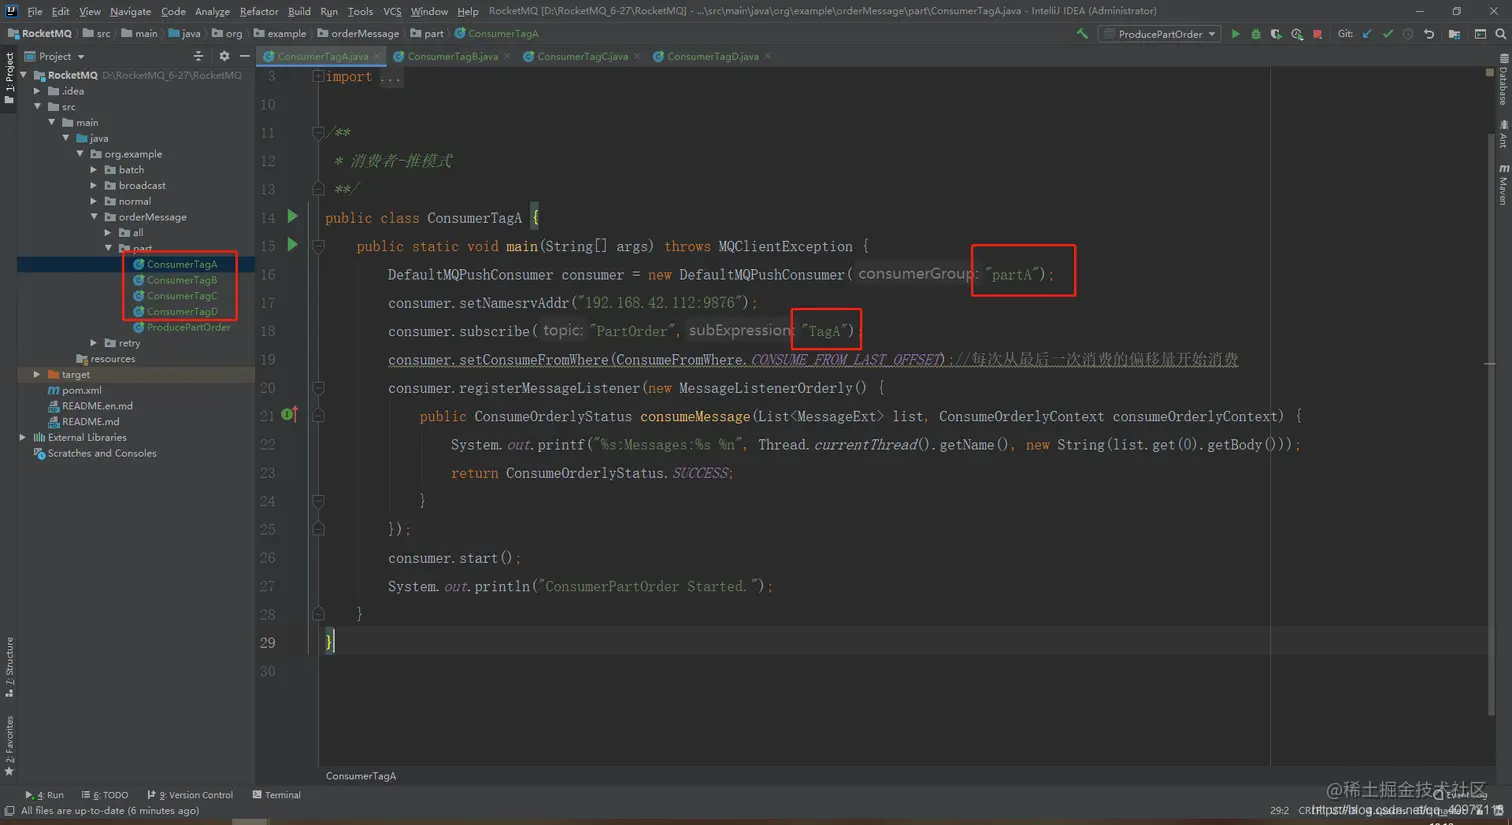The width and height of the screenshot is (1512, 825).
Task: Click the implements gutter icon at line 21
Action: click(x=290, y=414)
